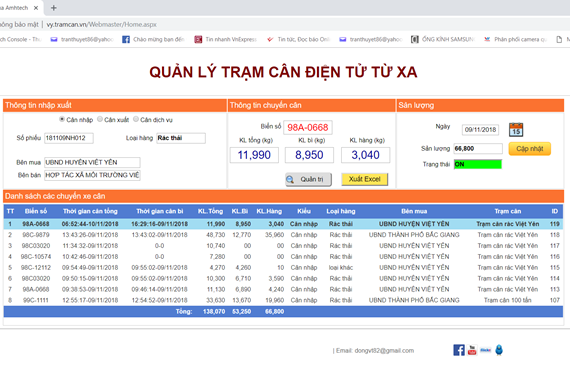Screen dimensions: 570x379
Task: Click the 'Ngày' date field 09/11/2018
Action: [x=481, y=130]
